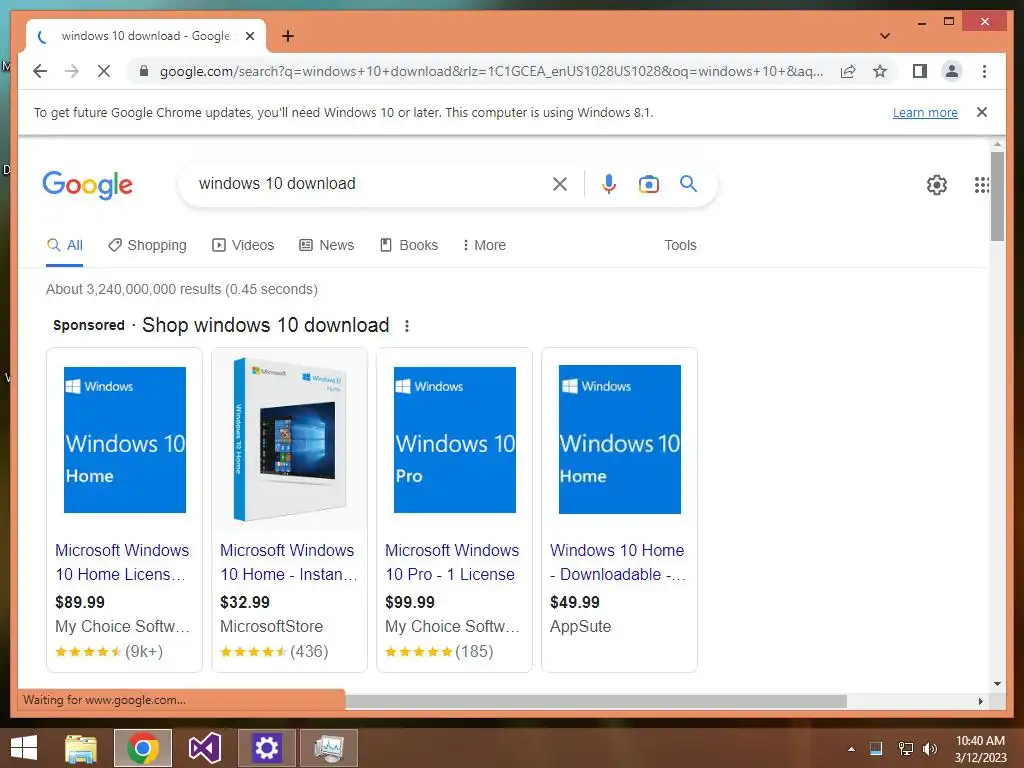Switch to Videos results

coord(243,246)
